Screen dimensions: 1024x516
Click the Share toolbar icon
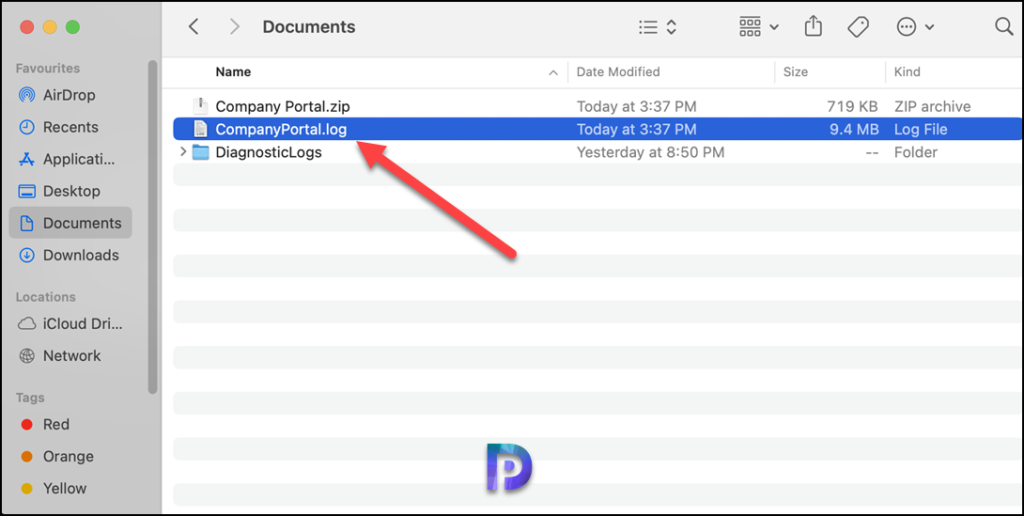point(813,27)
